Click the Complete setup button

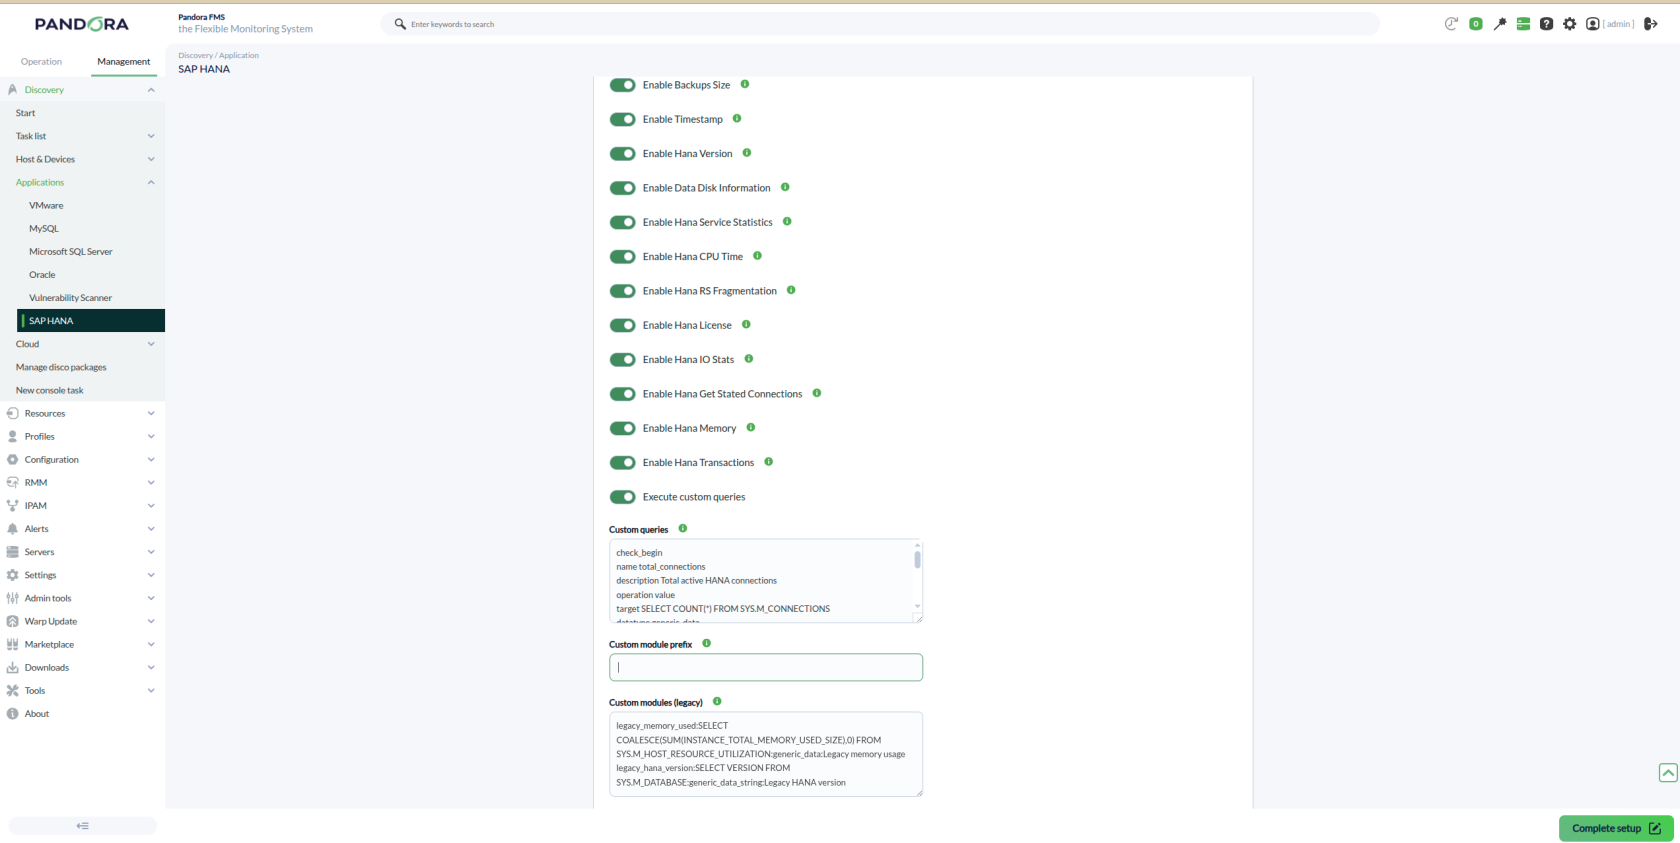tap(1616, 828)
